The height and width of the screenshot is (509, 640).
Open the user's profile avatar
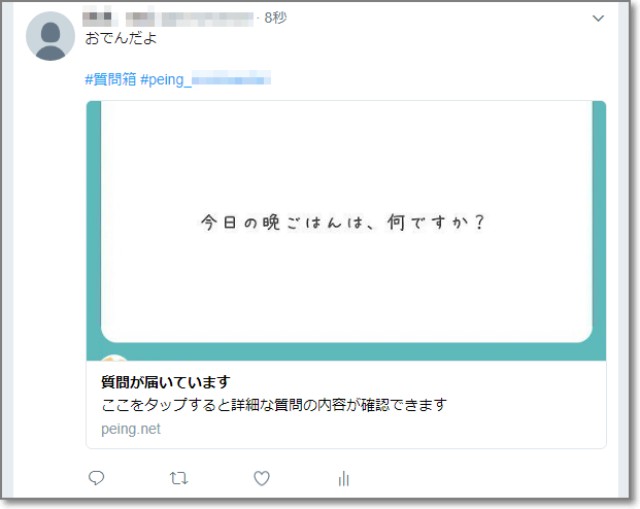coord(50,36)
